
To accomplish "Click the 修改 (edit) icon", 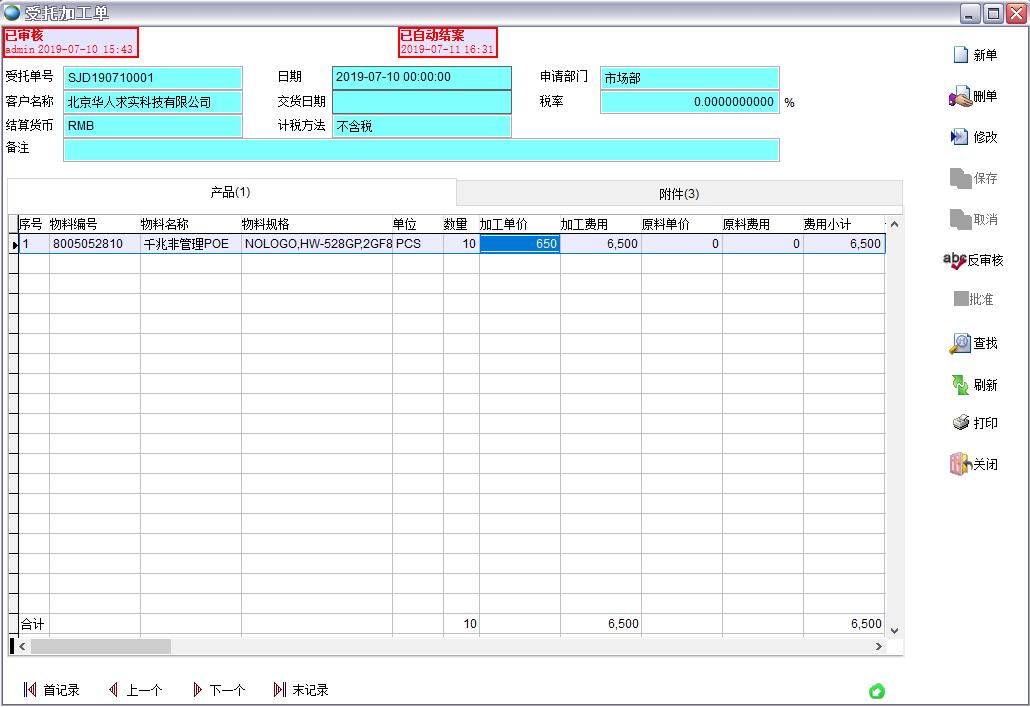I will point(960,137).
